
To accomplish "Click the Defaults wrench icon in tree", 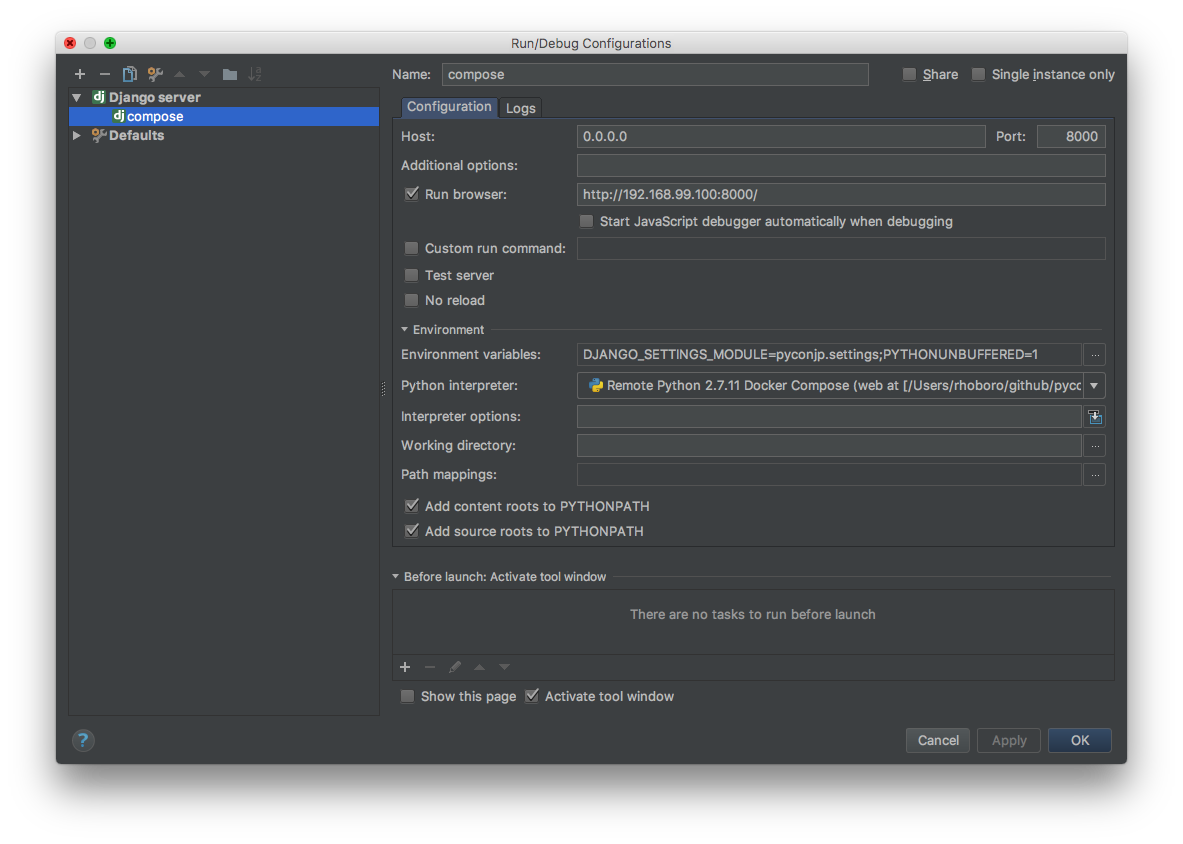I will pyautogui.click(x=99, y=135).
